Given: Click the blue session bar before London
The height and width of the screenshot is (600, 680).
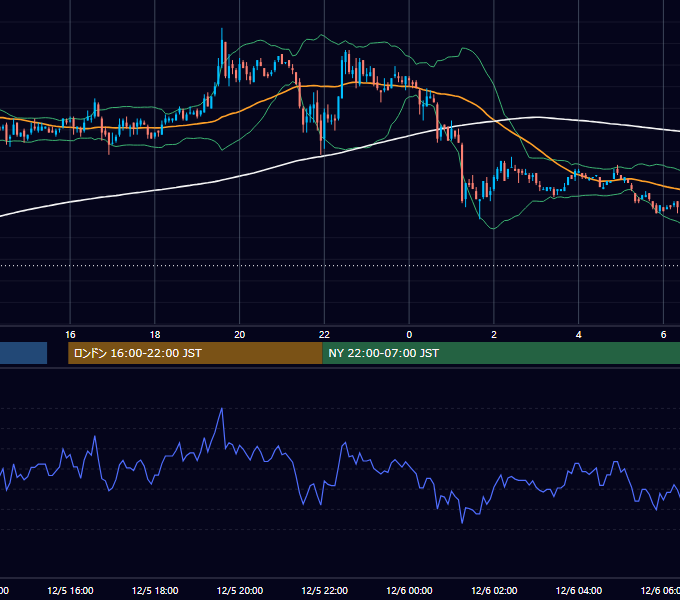Looking at the screenshot, I should pos(23,353).
